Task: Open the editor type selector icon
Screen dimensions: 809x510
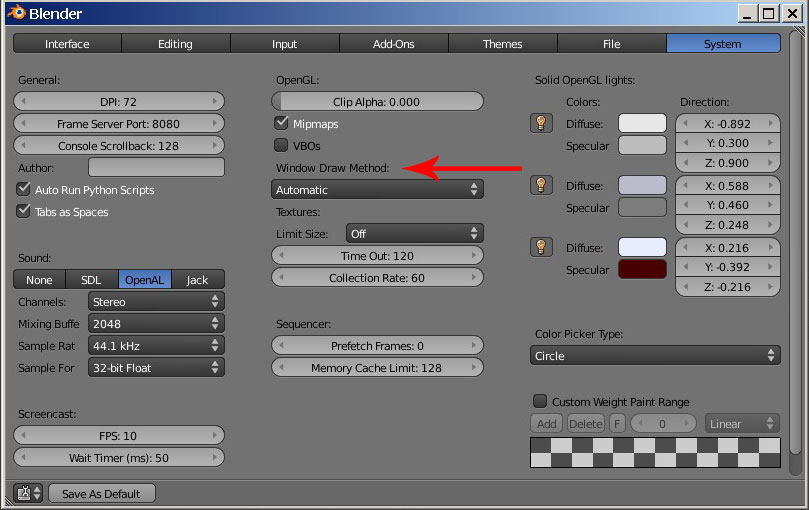Action: pyautogui.click(x=28, y=493)
